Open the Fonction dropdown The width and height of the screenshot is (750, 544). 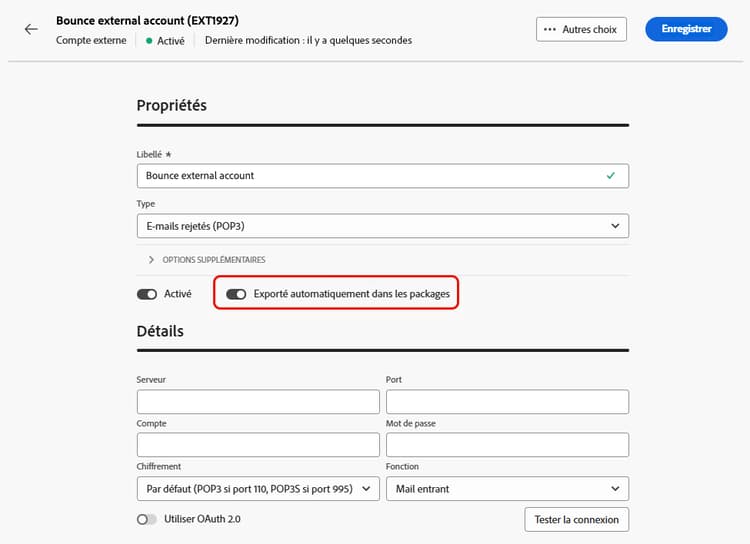[x=506, y=489]
